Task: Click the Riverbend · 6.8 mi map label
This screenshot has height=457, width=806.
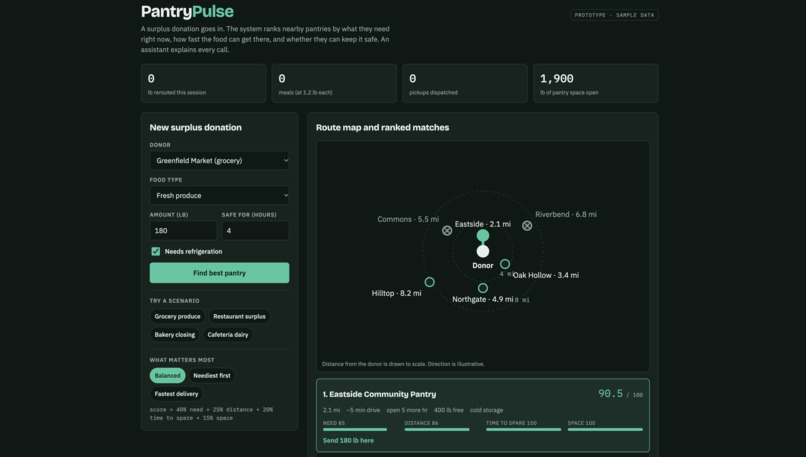Action: pyautogui.click(x=565, y=214)
